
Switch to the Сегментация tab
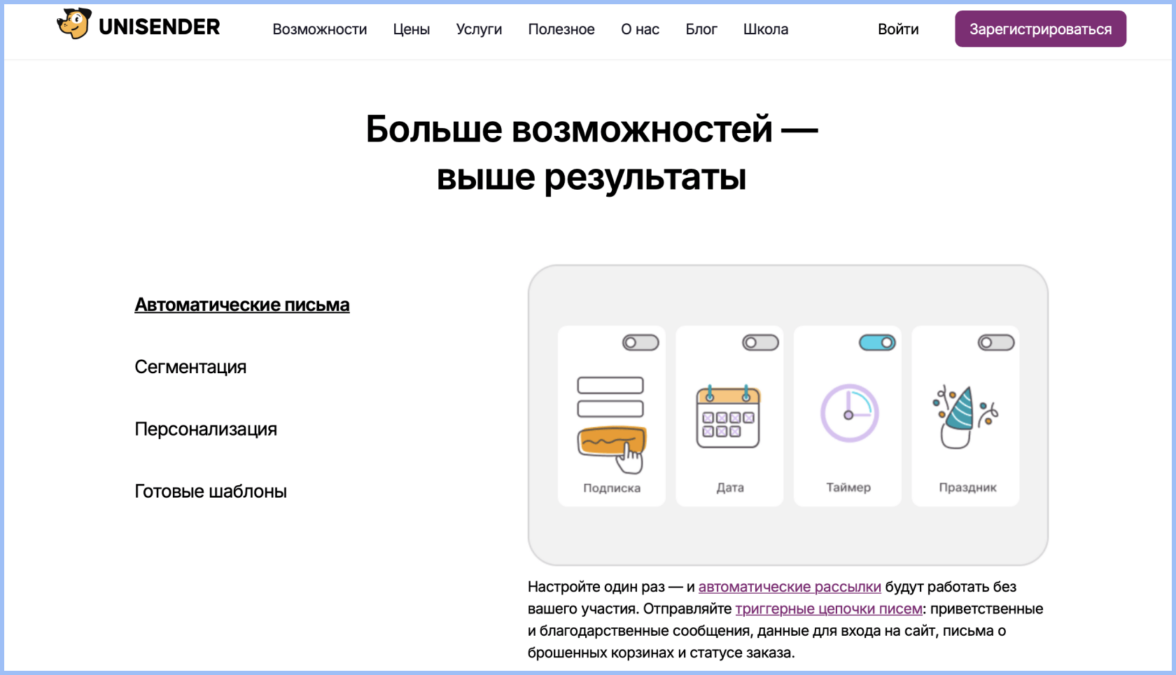click(190, 367)
